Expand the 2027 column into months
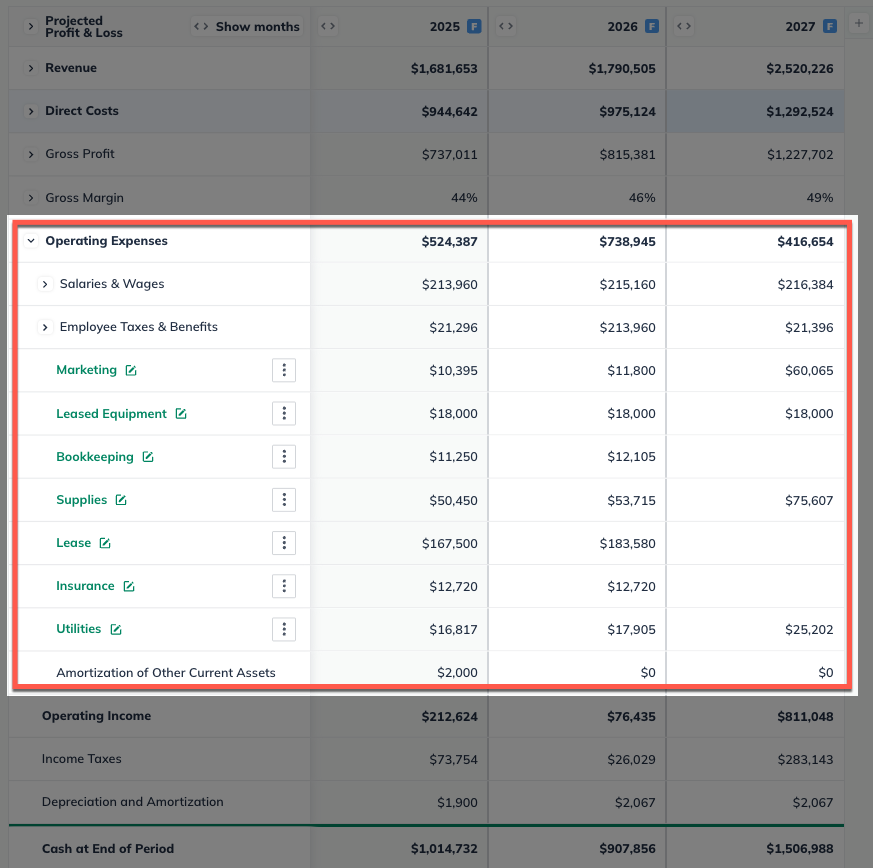 [x=684, y=26]
